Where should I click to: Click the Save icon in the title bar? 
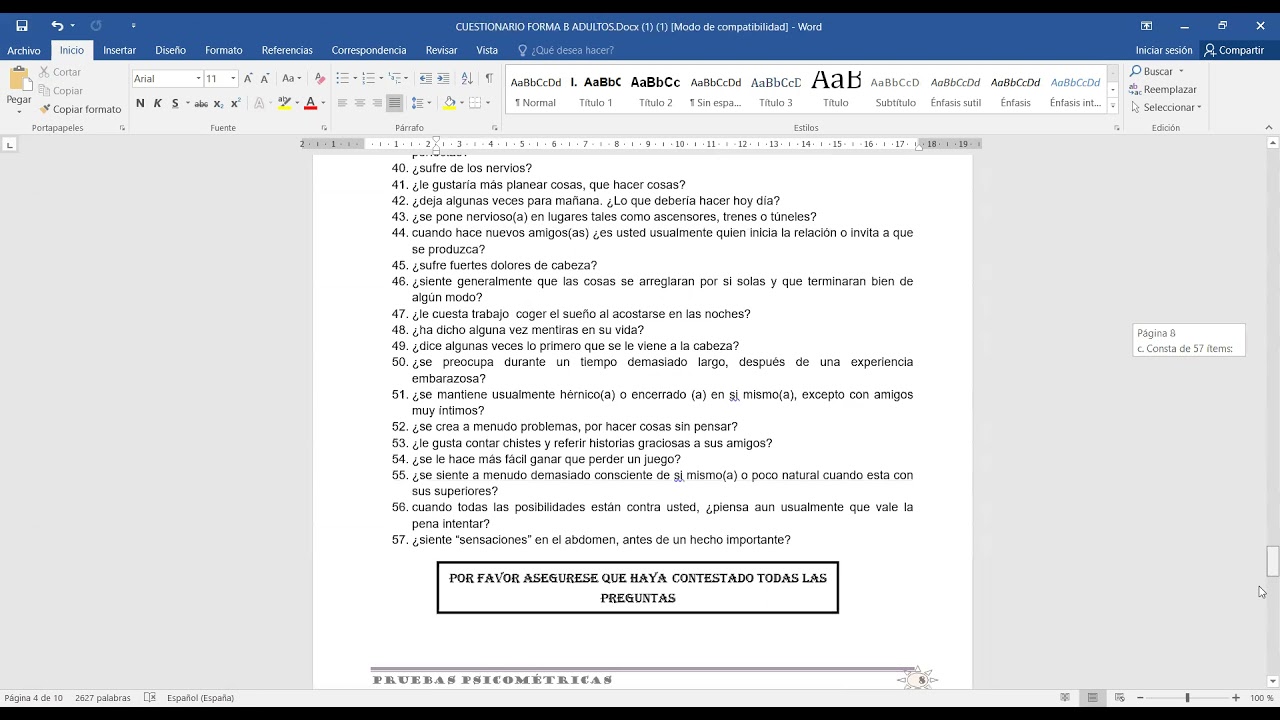pyautogui.click(x=22, y=26)
